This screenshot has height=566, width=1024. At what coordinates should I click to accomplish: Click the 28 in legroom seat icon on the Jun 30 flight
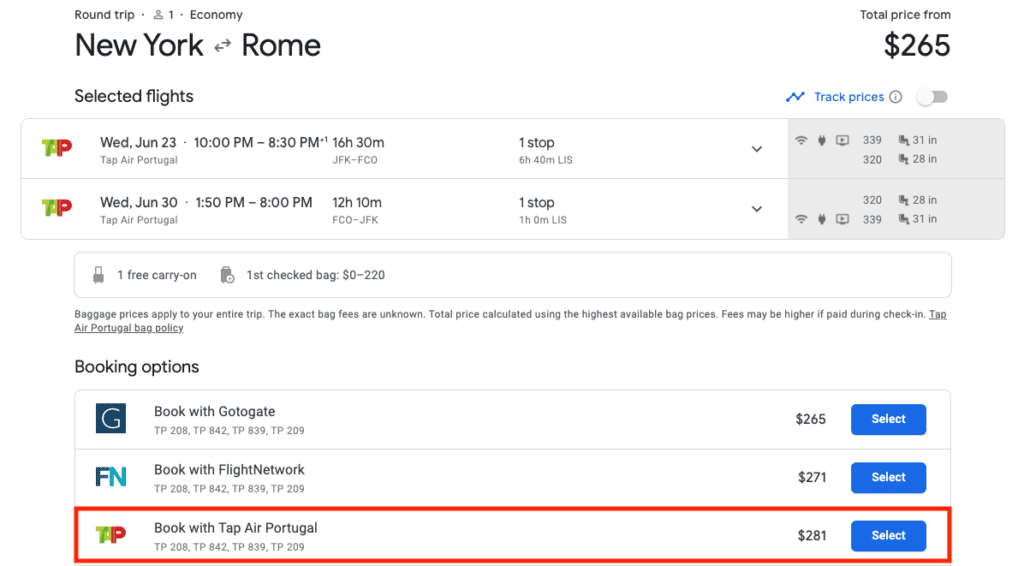(x=904, y=200)
